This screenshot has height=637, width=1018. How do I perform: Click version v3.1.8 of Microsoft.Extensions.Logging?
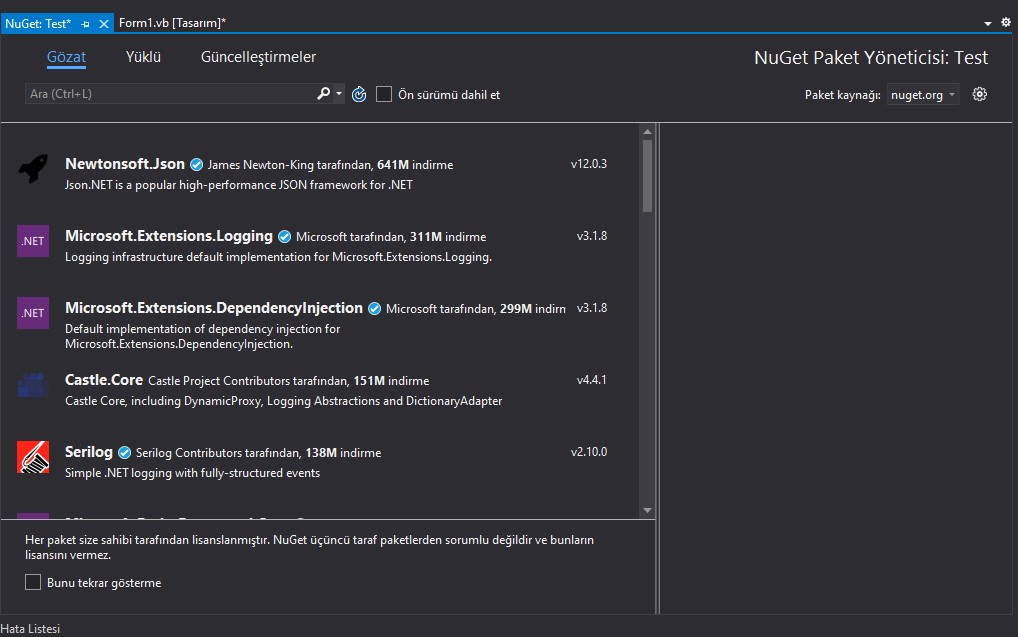(x=592, y=236)
